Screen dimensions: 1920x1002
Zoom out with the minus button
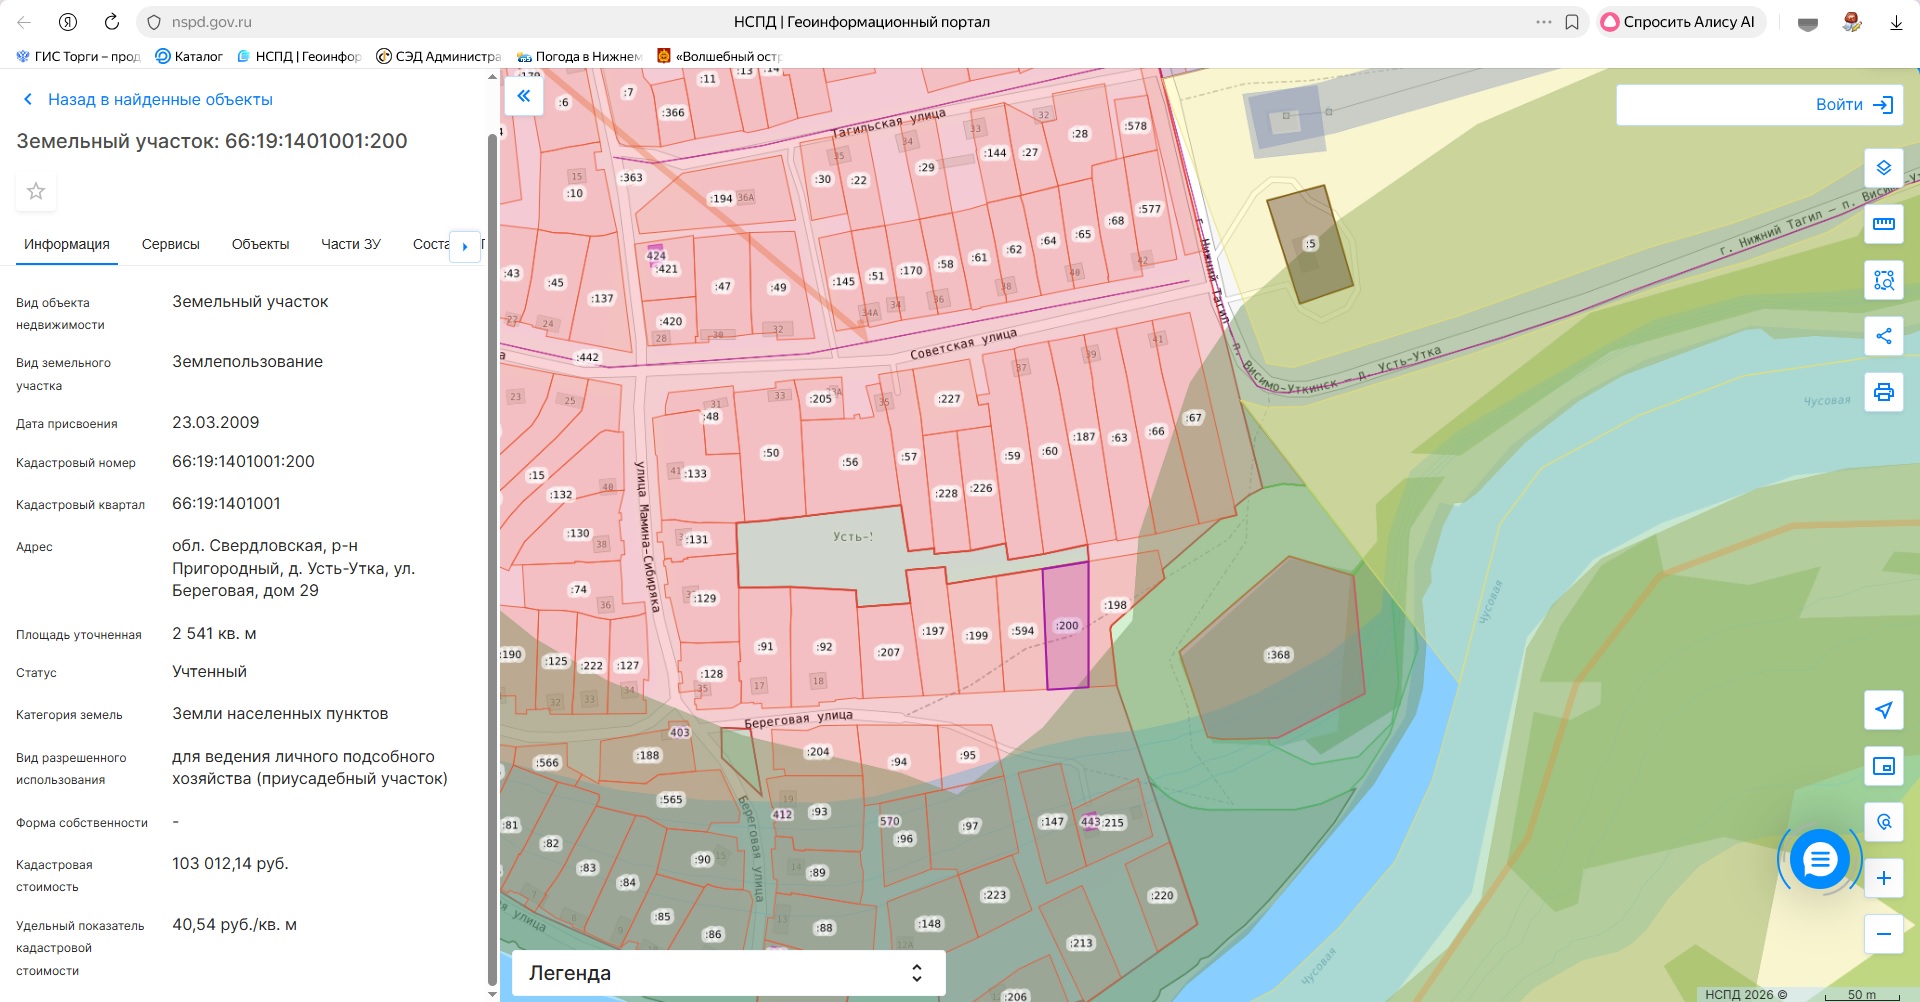[1883, 934]
